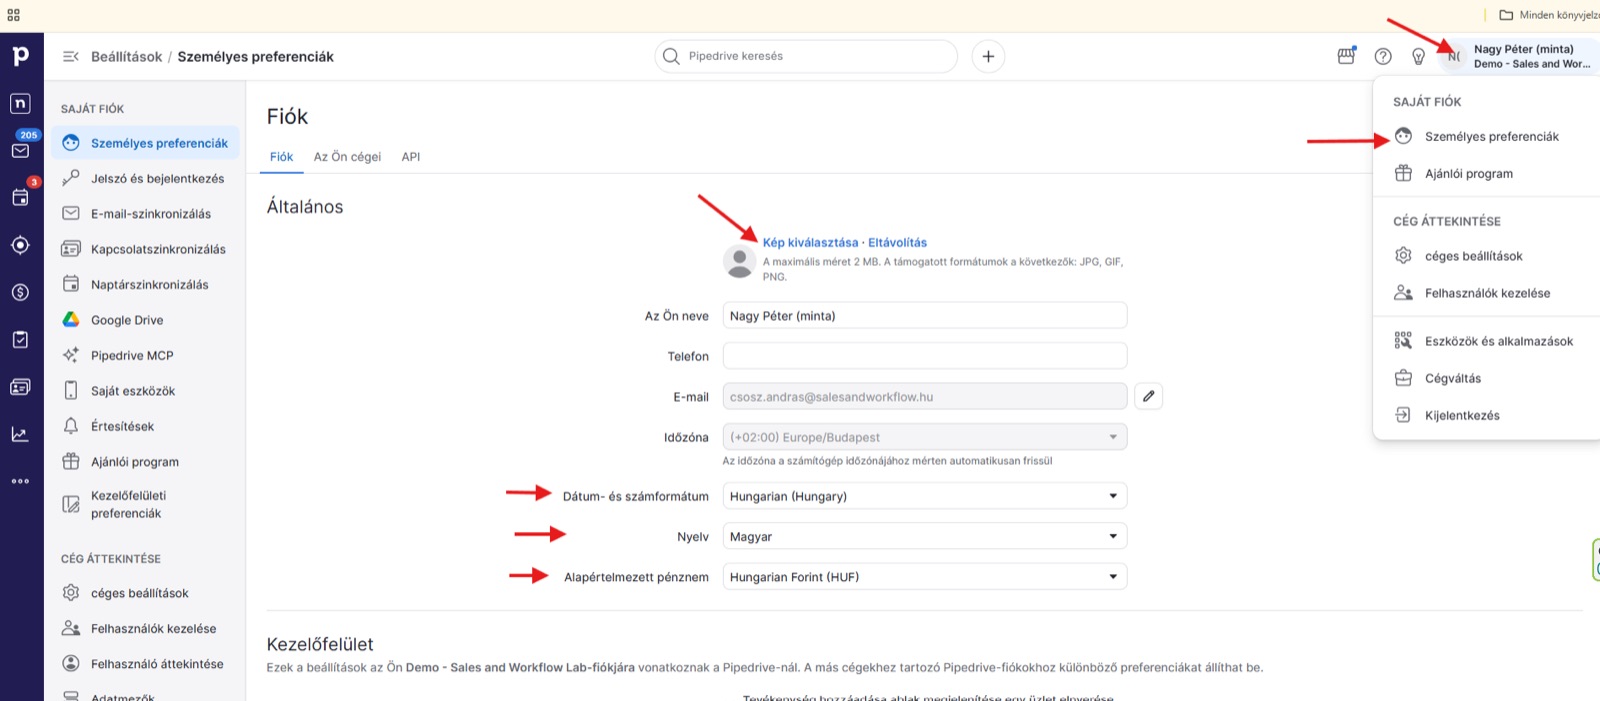Open 'Ajánlói program' in the left sidebar
This screenshot has height=701, width=1600.
click(x=145, y=462)
